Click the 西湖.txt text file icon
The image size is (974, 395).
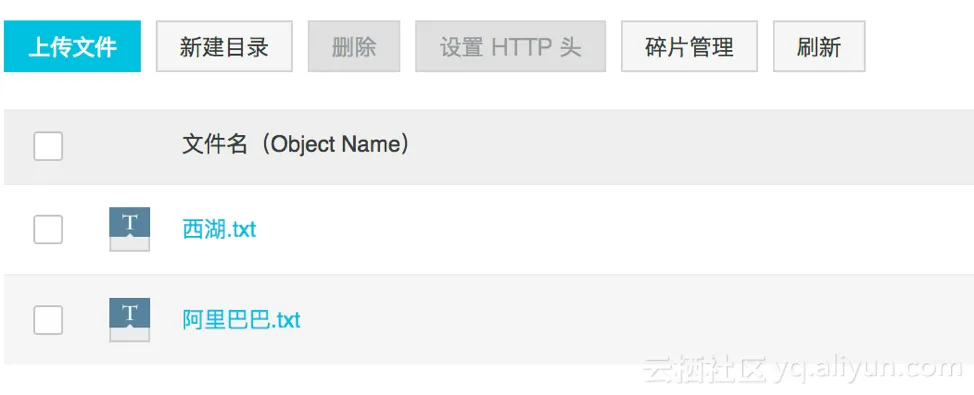click(129, 229)
